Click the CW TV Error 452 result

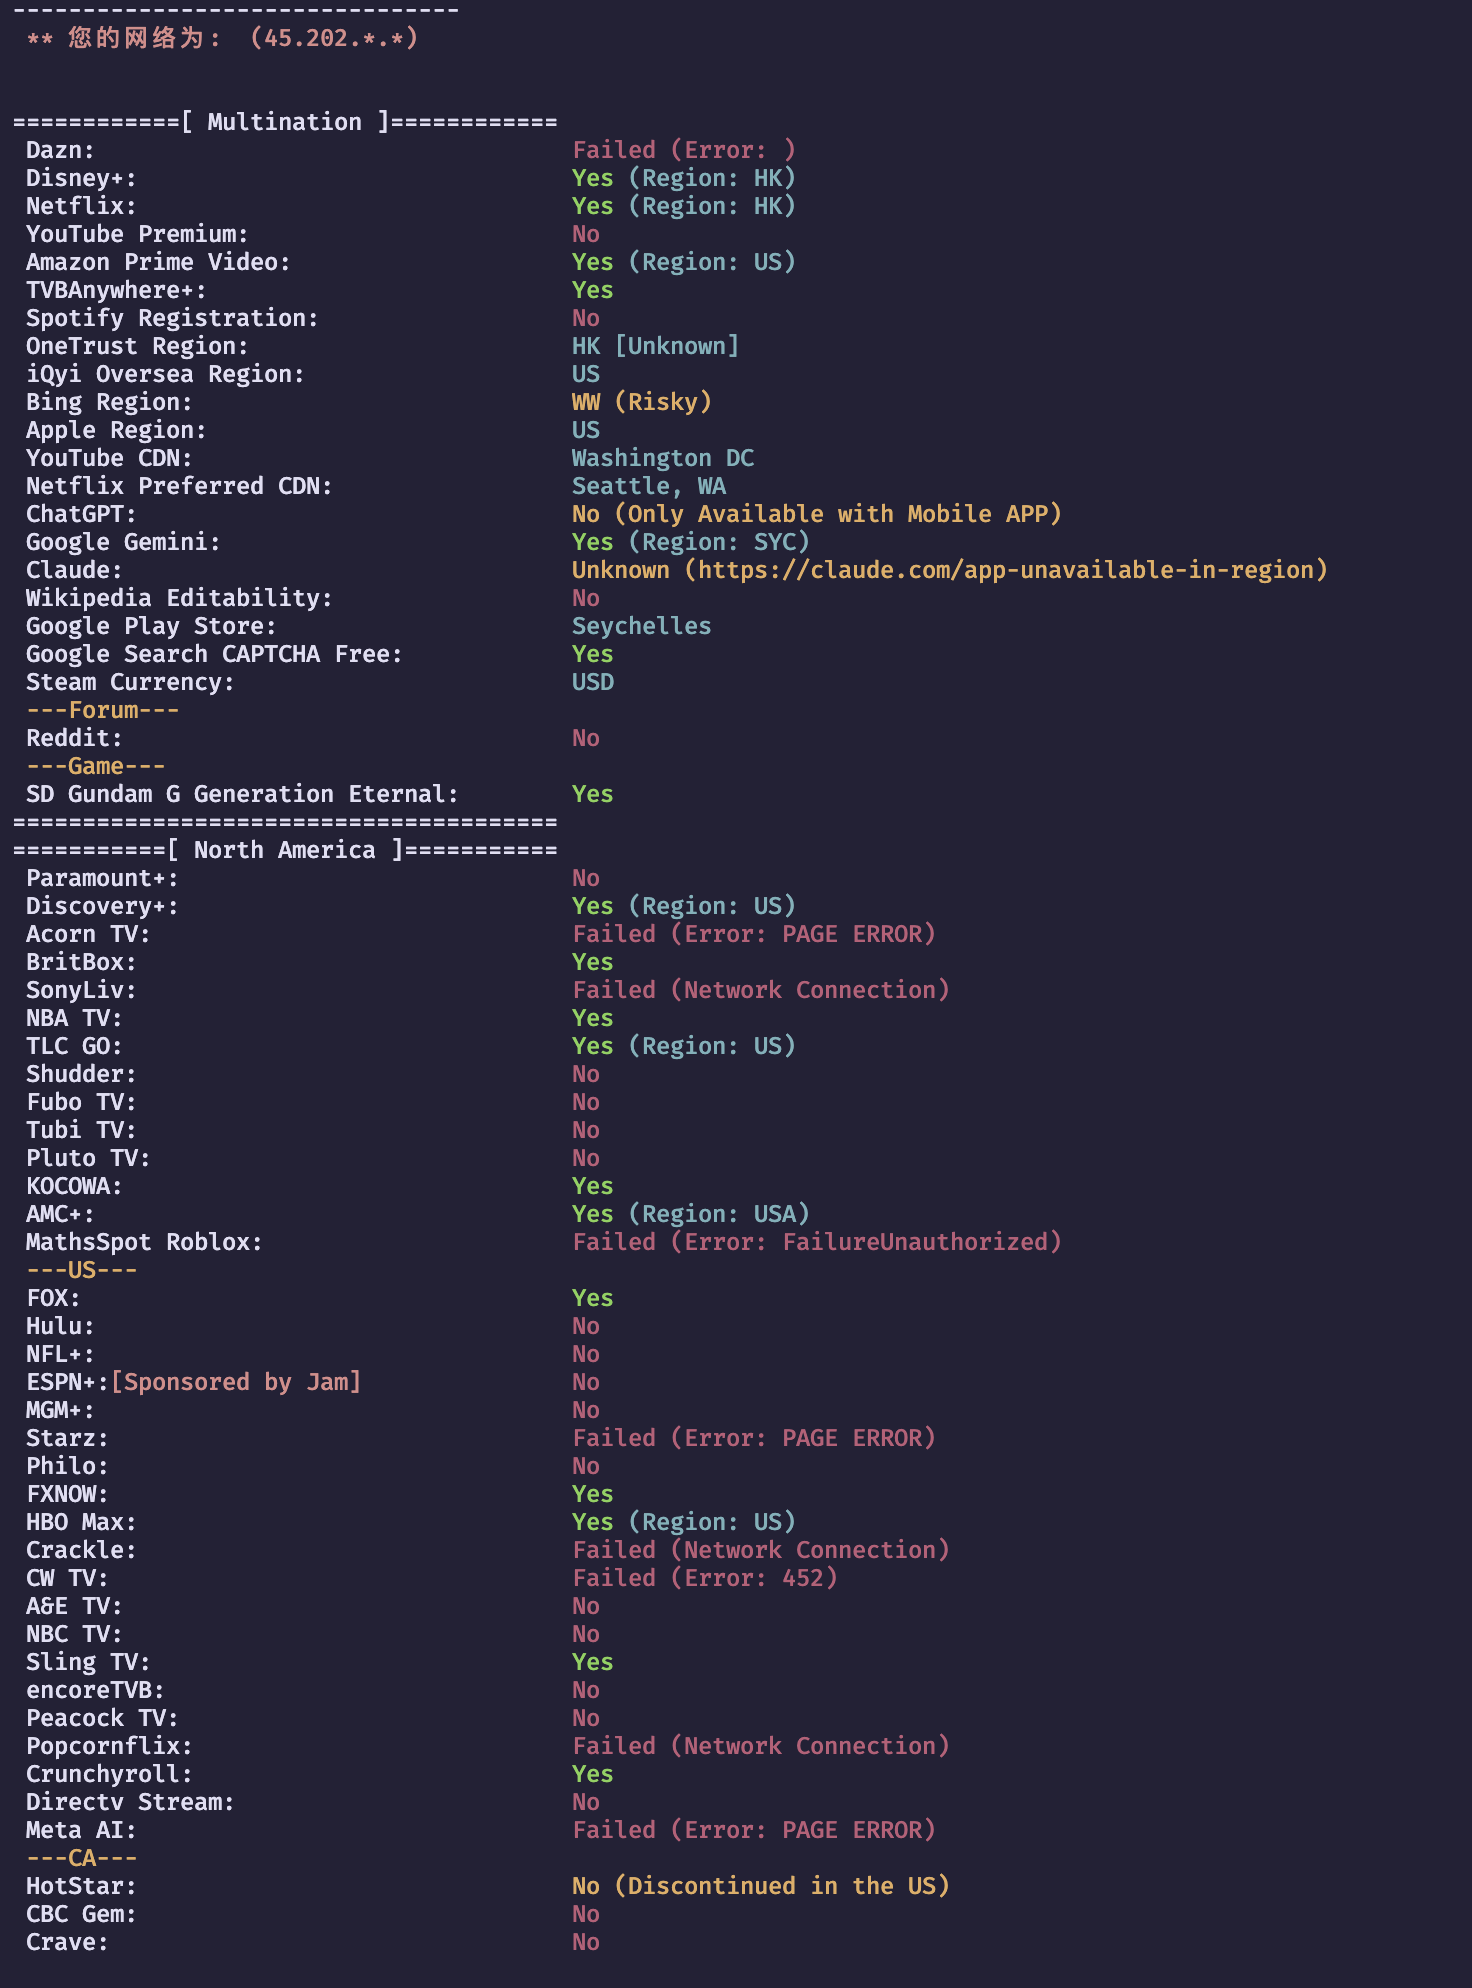click(705, 1578)
